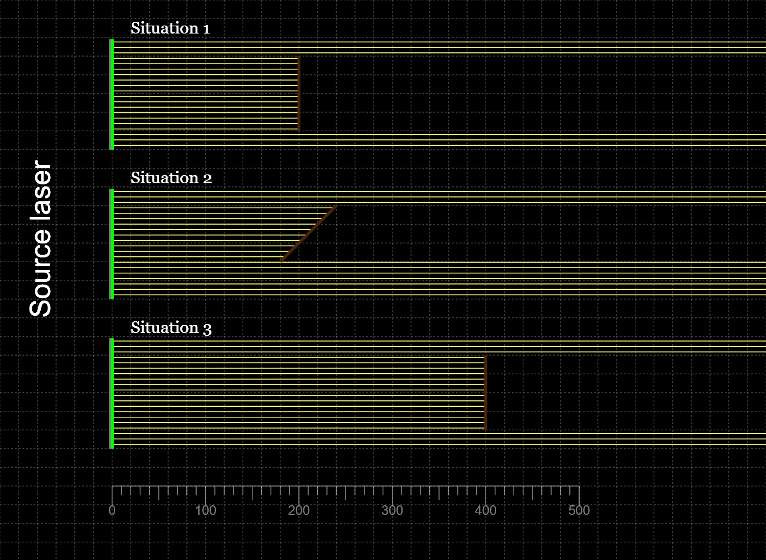The height and width of the screenshot is (560, 766).
Task: Click the 300 label on the ruler
Action: pos(392,511)
